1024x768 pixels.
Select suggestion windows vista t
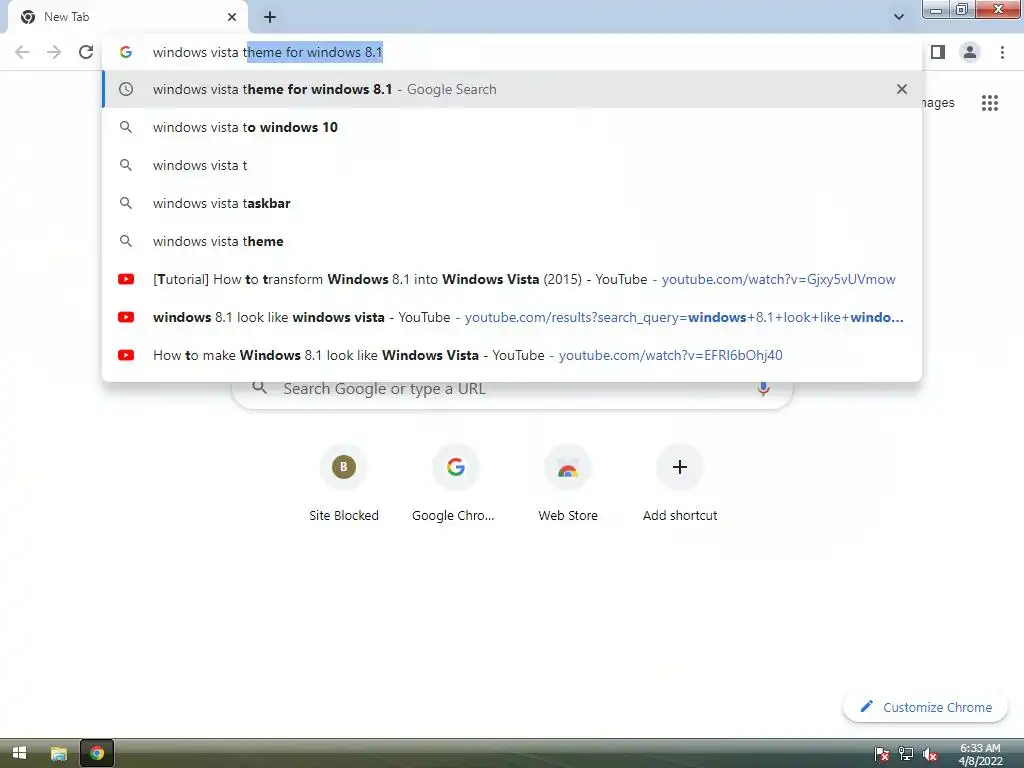tap(512, 165)
